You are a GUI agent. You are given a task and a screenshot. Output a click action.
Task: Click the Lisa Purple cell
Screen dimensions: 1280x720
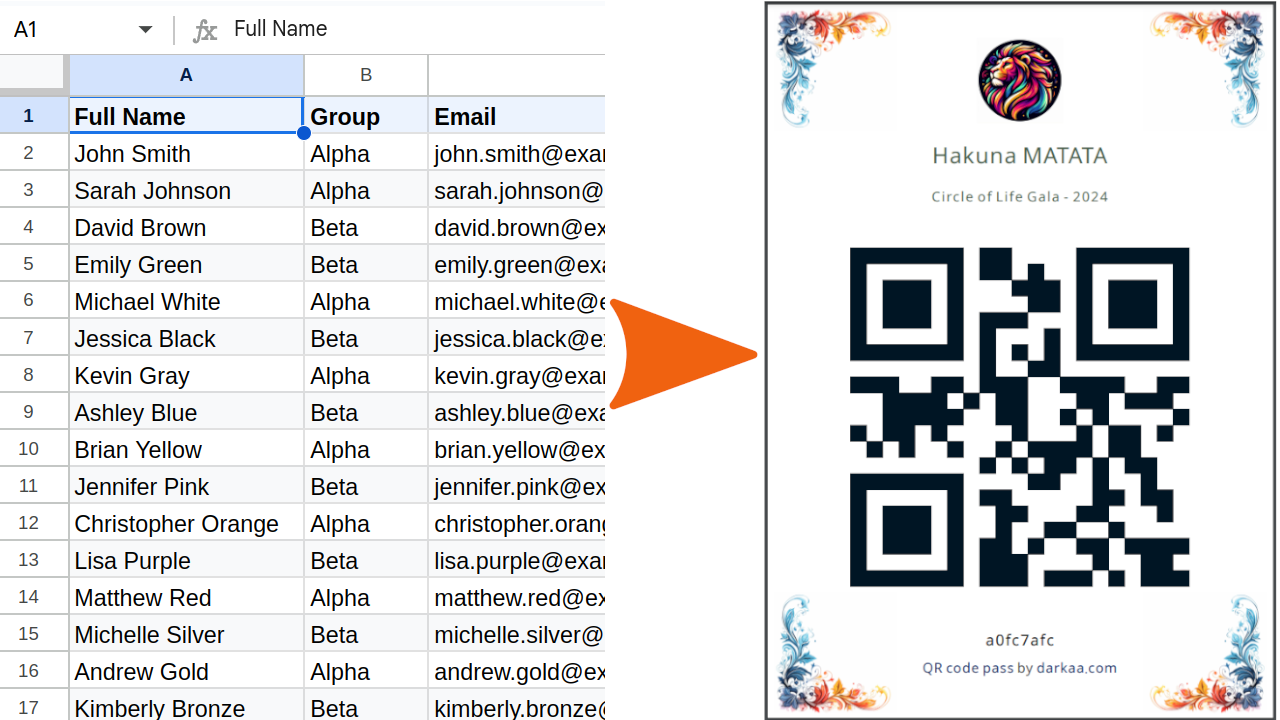186,560
